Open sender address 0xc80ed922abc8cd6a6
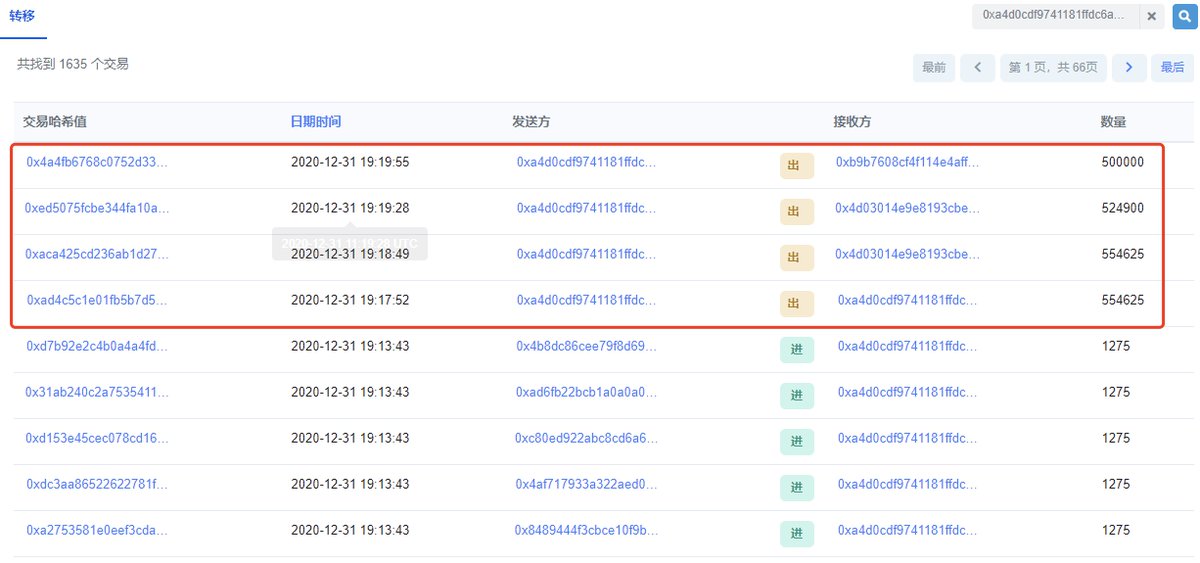Image resolution: width=1200 pixels, height=563 pixels. coord(587,438)
